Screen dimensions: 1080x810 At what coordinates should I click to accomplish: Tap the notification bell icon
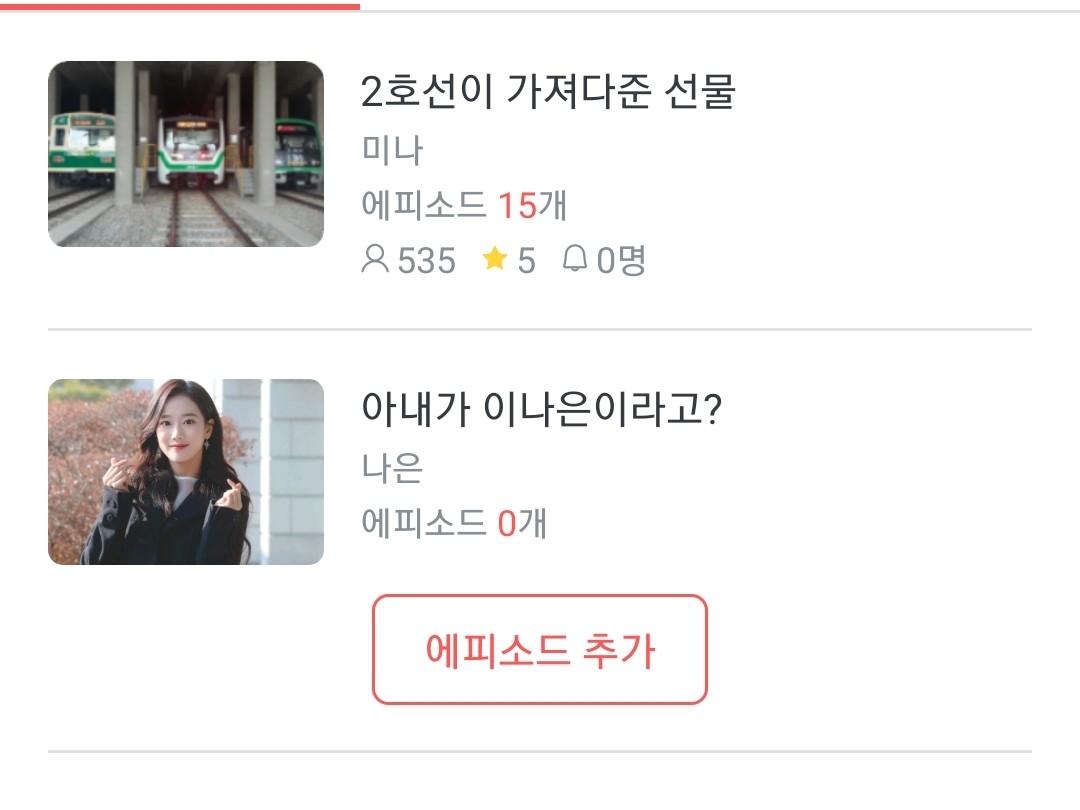tap(575, 259)
